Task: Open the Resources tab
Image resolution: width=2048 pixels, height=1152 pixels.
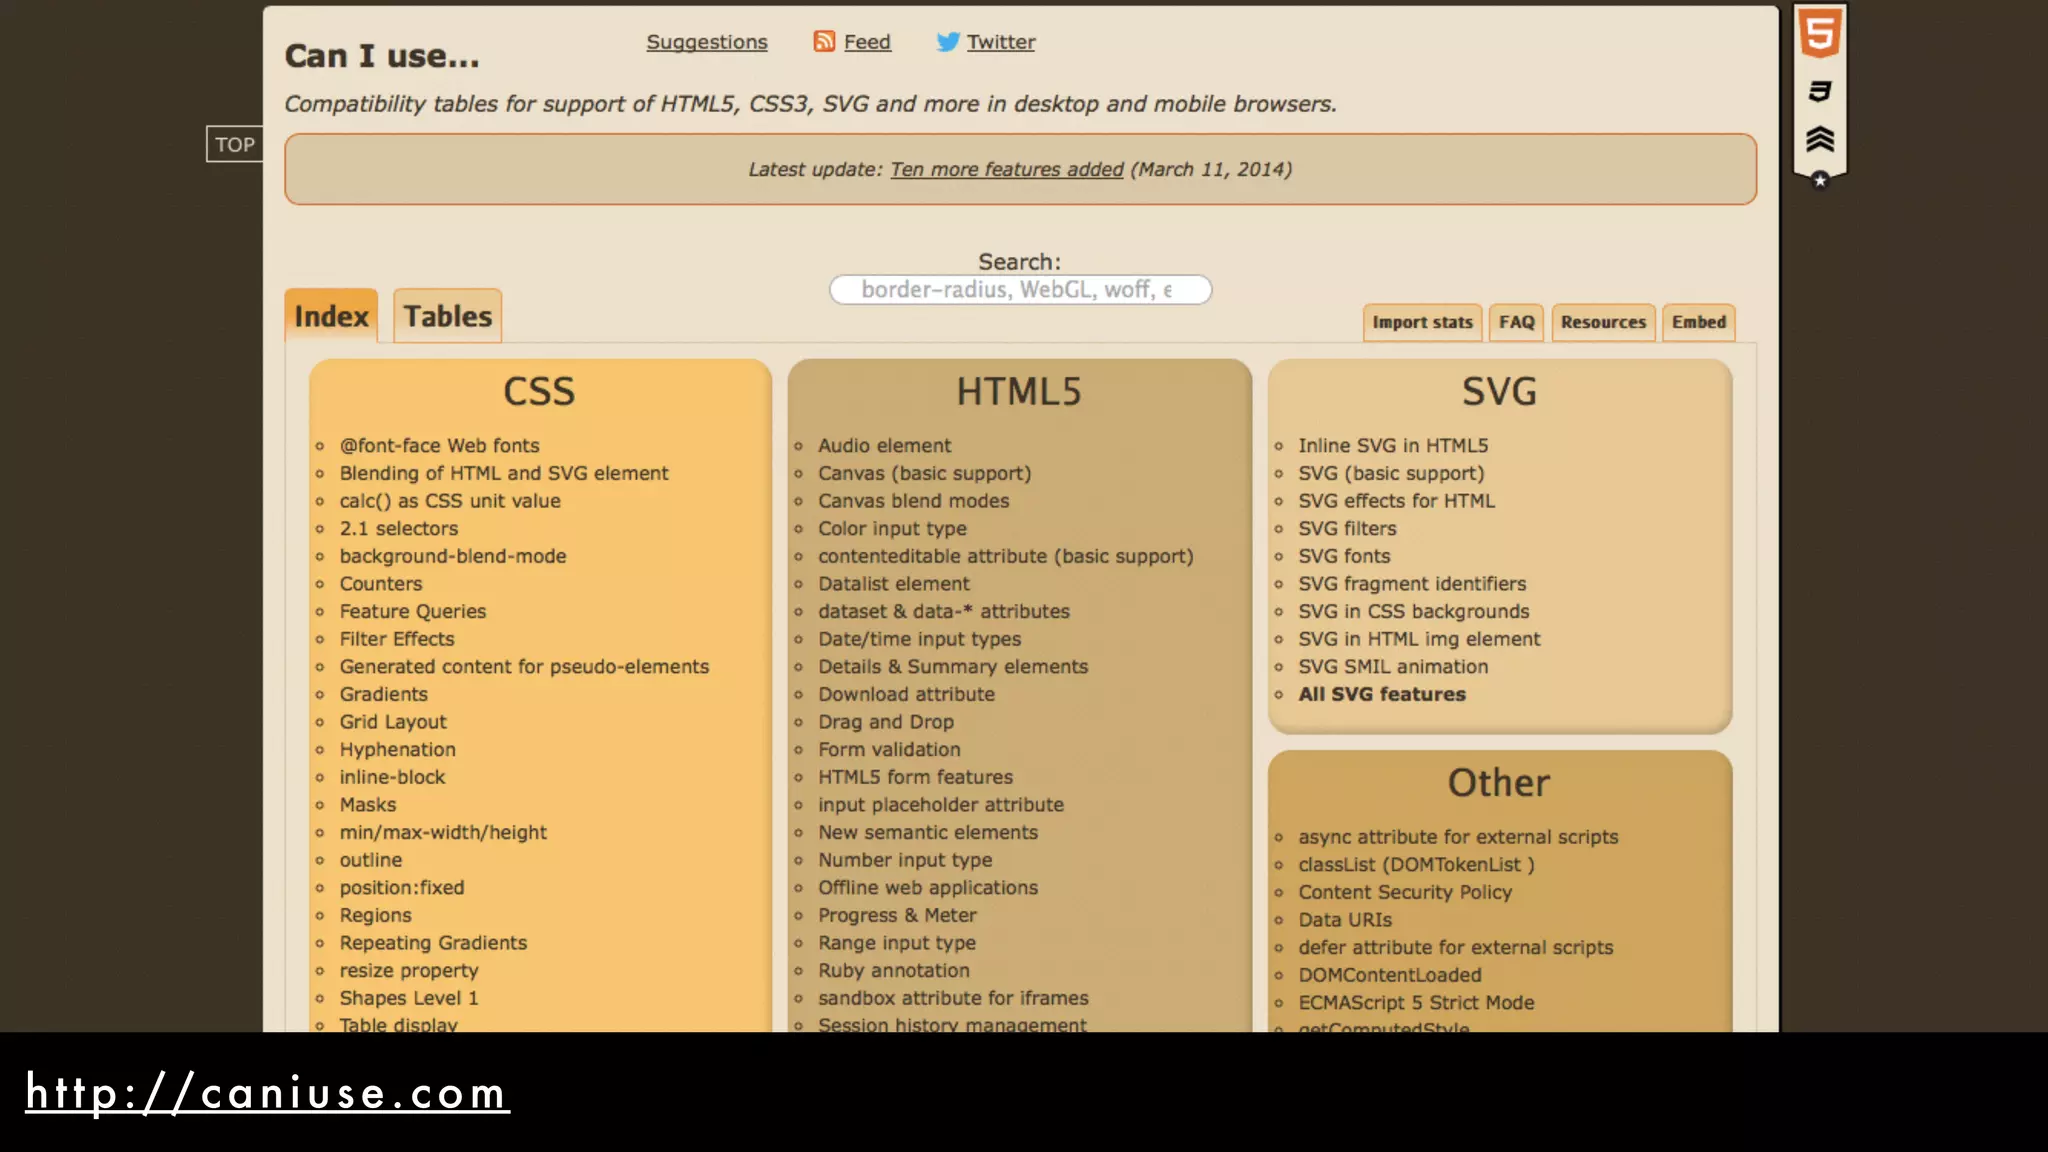Action: click(x=1603, y=322)
